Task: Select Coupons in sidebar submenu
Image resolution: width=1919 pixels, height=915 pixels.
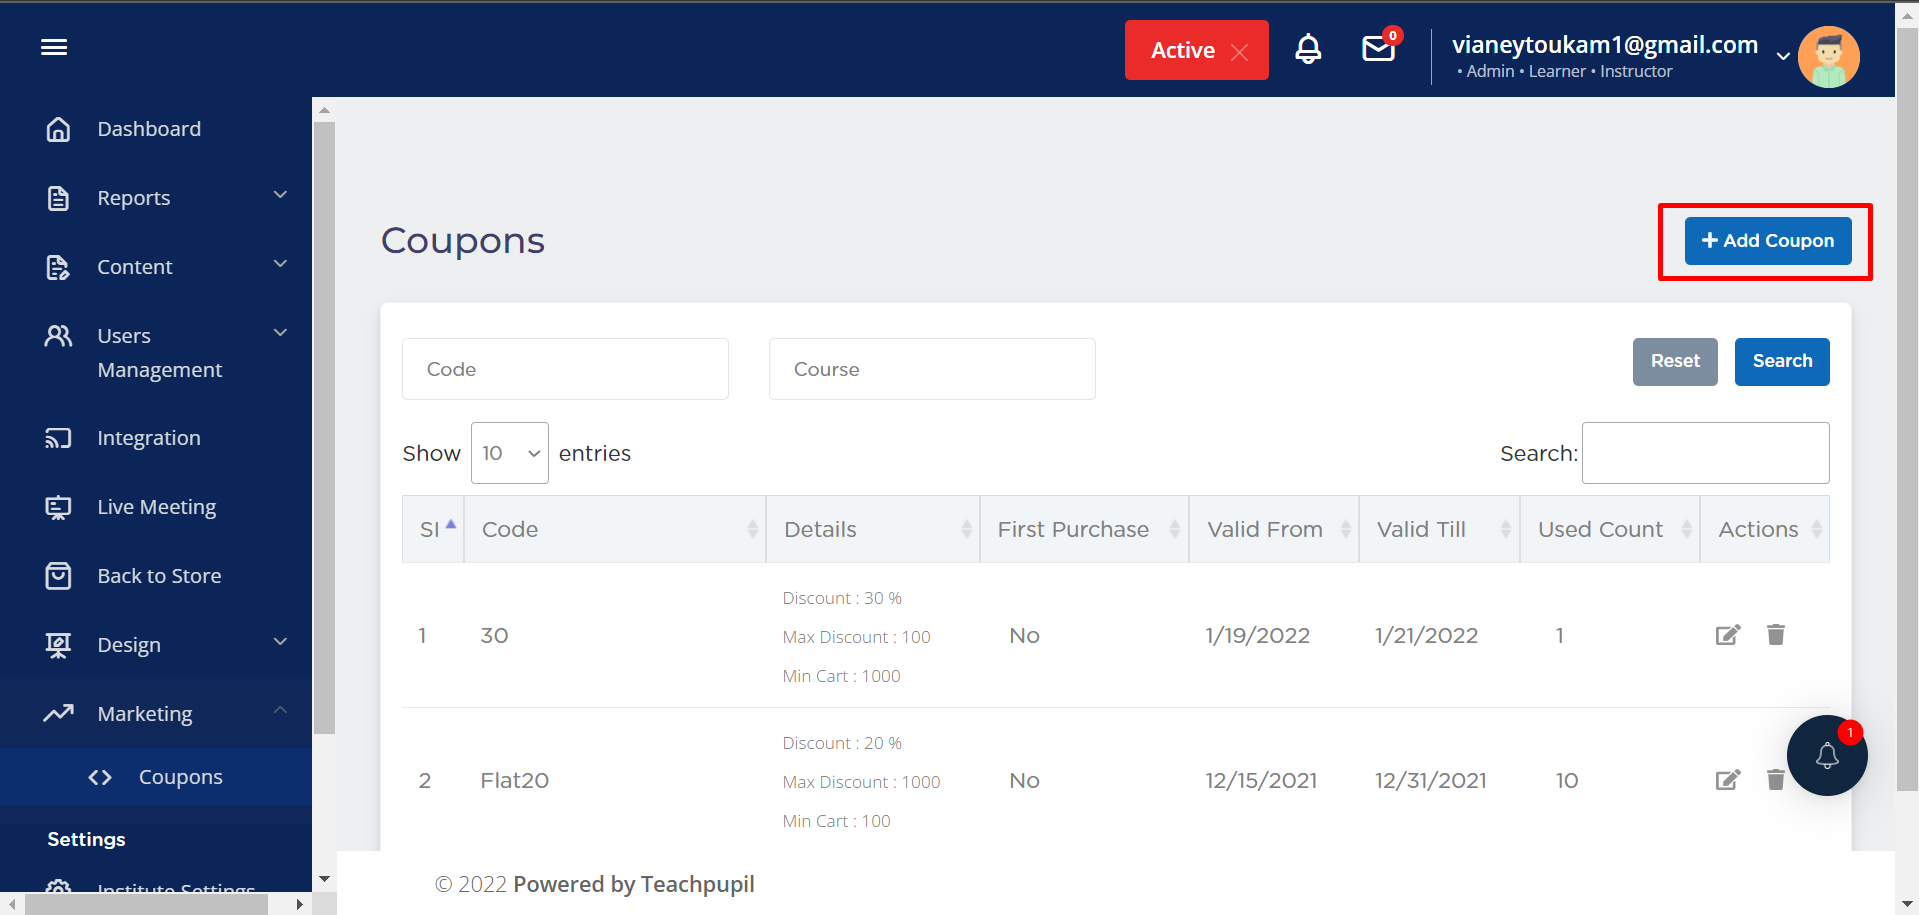Action: (180, 777)
